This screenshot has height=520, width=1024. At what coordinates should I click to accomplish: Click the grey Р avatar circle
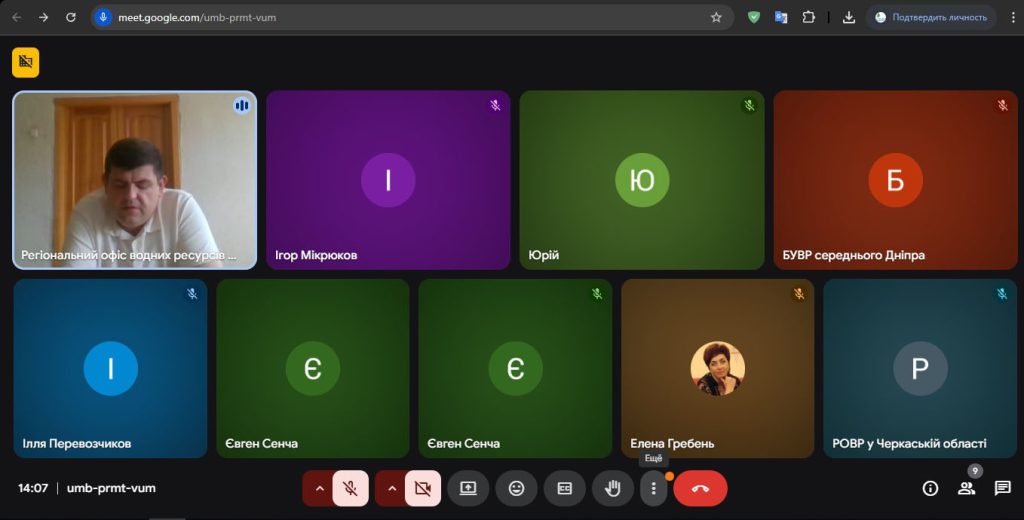[x=920, y=368]
